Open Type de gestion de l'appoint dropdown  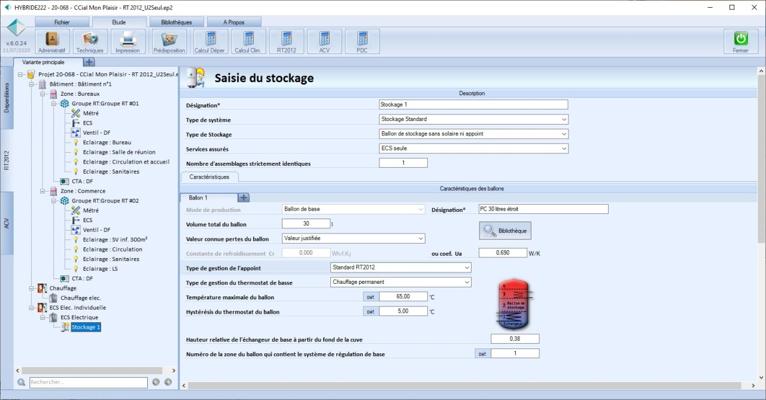tap(400, 268)
